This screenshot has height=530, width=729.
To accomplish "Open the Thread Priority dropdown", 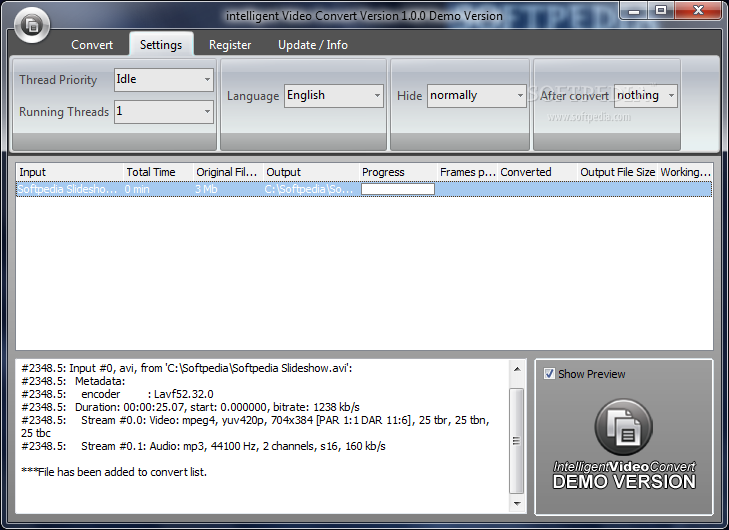I will coord(164,80).
